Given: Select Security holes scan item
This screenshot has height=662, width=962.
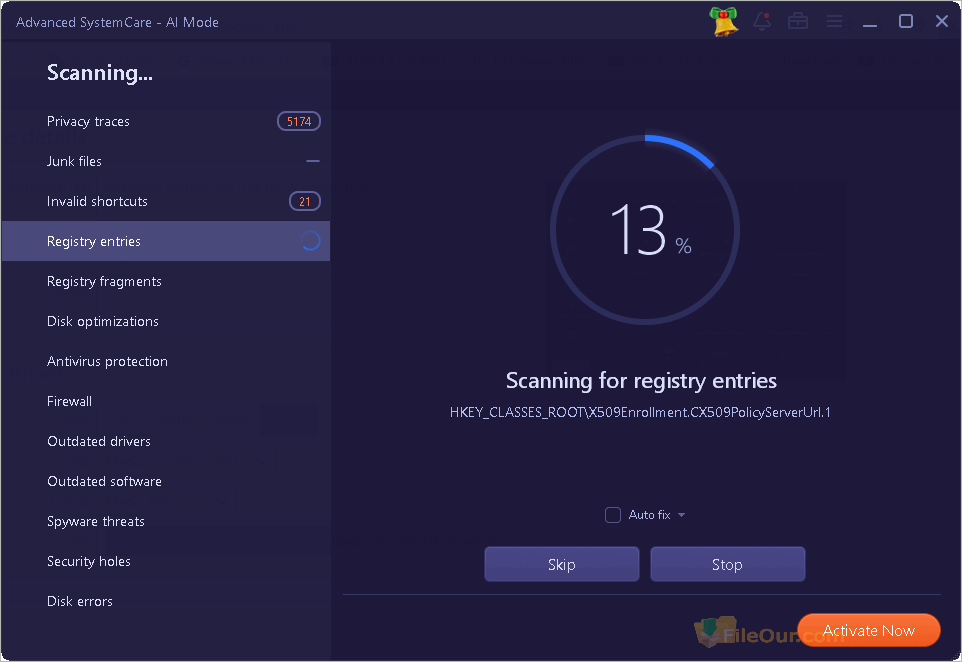Looking at the screenshot, I should coord(166,561).
